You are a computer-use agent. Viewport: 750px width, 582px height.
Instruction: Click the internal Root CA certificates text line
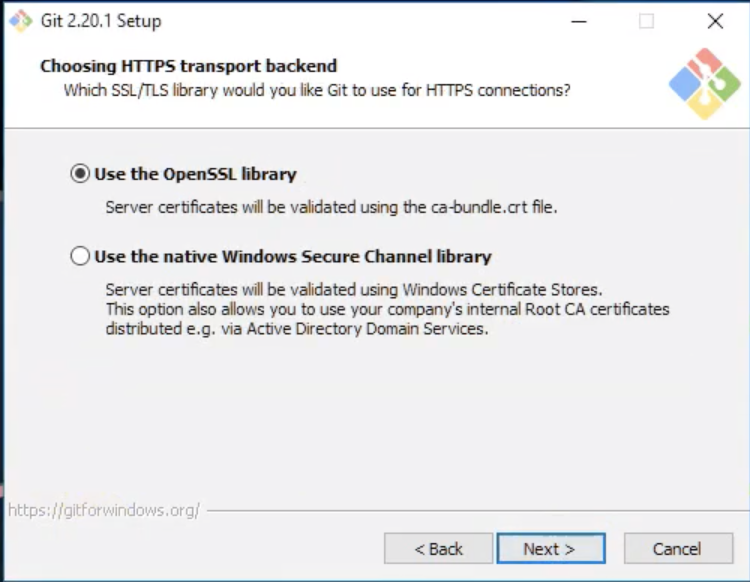387,309
